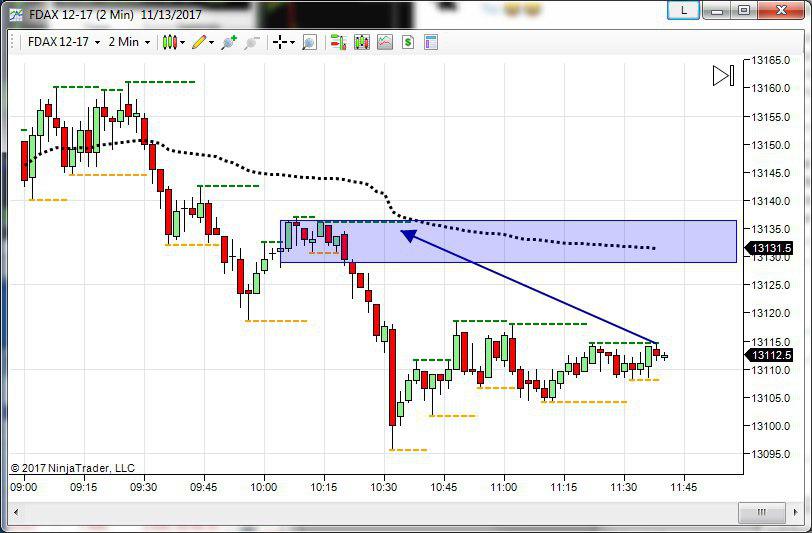
Task: Open the 2 Min interval dropdown
Action: [x=129, y=42]
